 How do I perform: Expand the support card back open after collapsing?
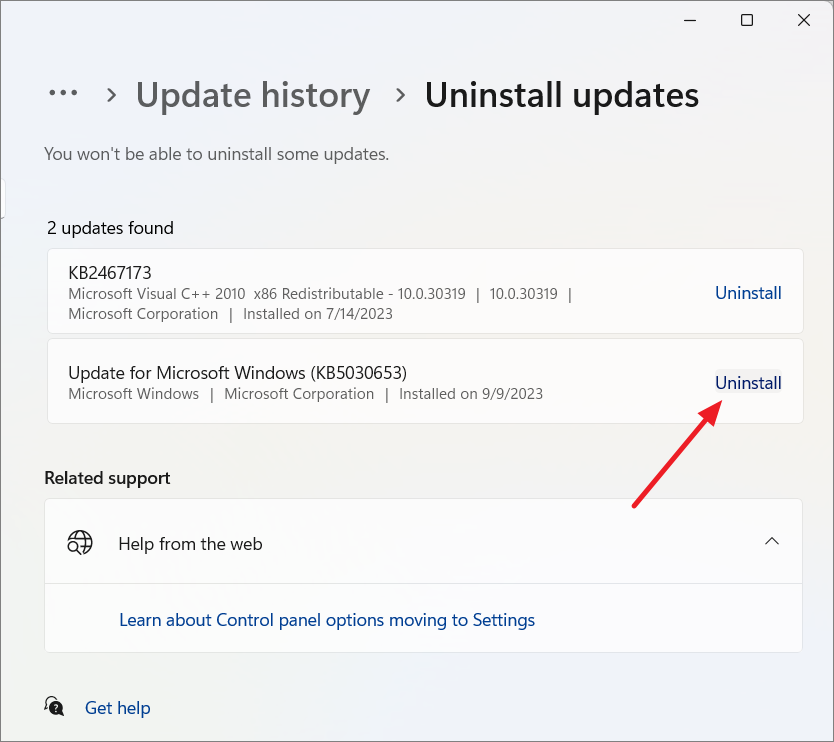772,541
